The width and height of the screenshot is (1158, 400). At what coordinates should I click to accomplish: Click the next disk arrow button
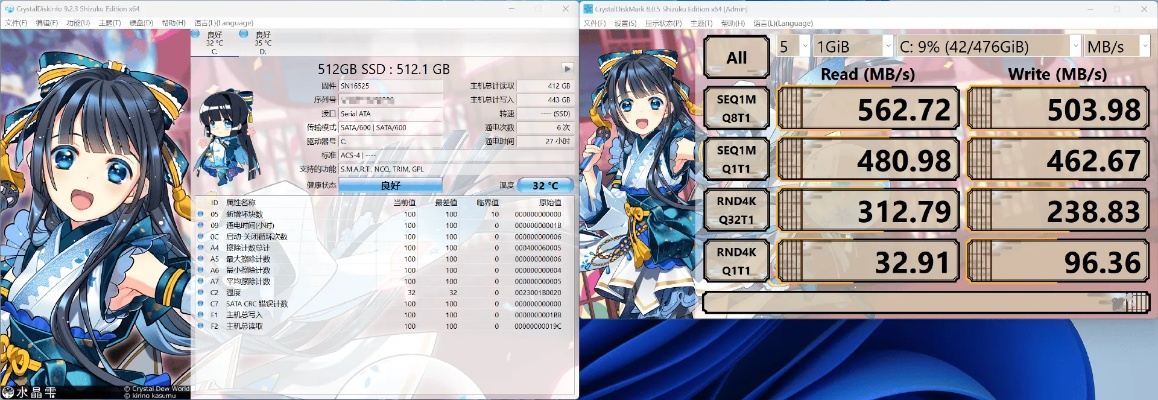coord(567,68)
